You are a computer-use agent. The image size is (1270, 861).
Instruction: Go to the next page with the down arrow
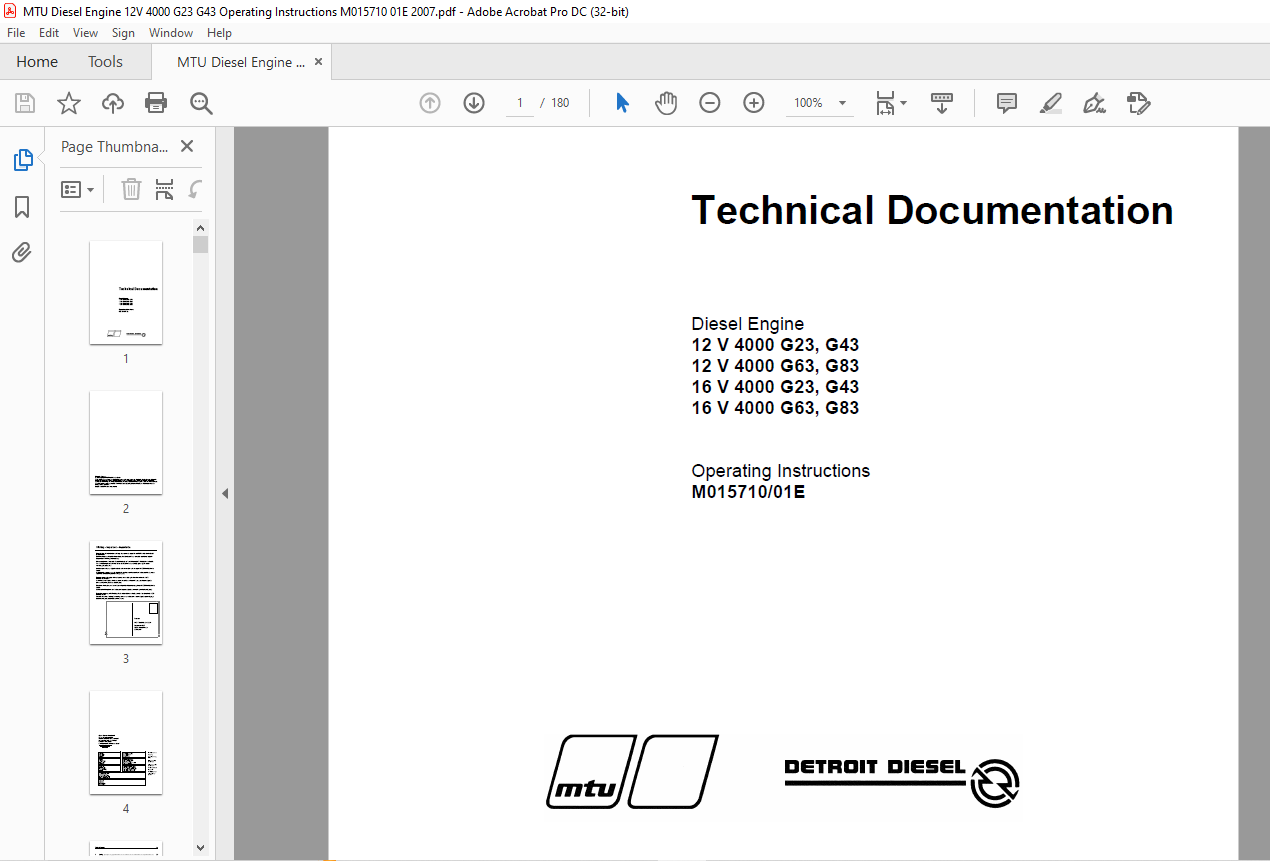coord(474,103)
